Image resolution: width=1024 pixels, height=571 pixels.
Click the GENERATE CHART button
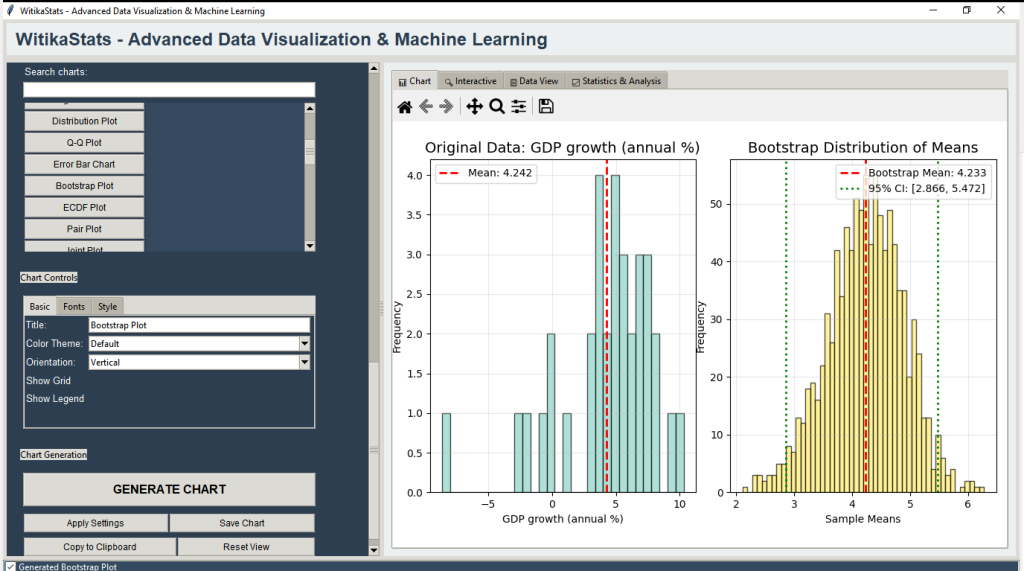(169, 489)
